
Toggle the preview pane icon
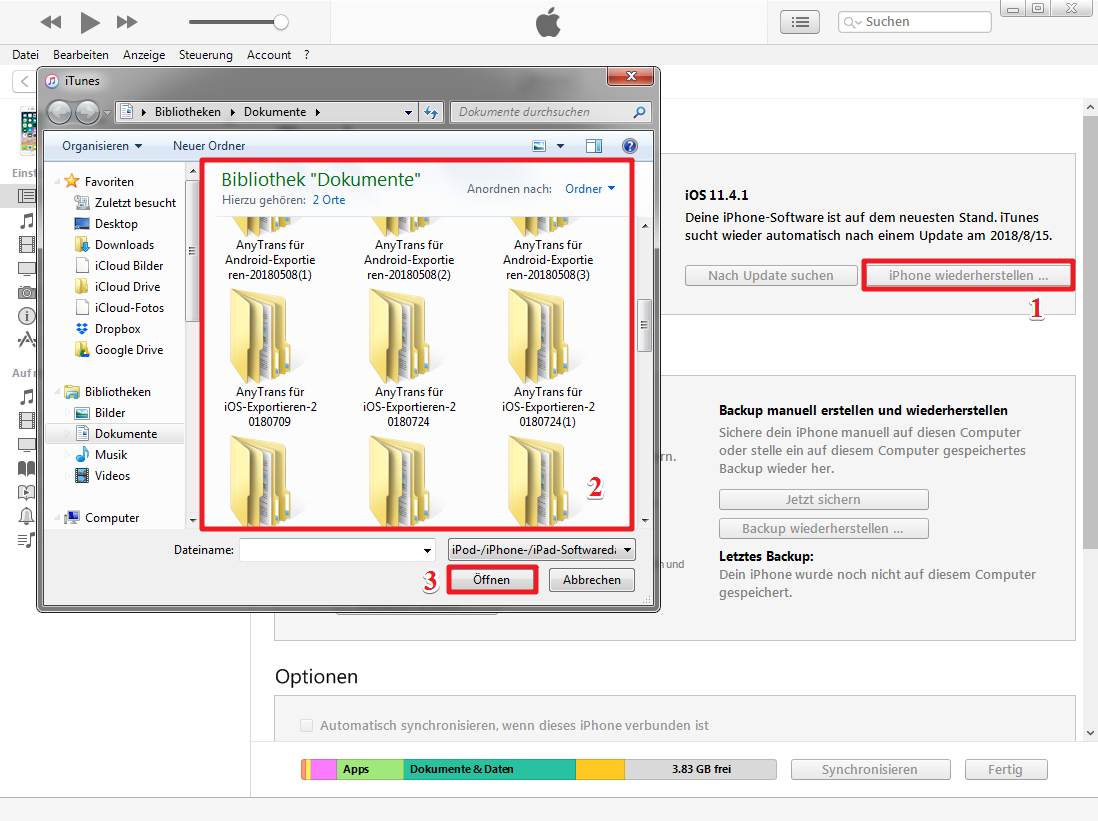pyautogui.click(x=594, y=146)
